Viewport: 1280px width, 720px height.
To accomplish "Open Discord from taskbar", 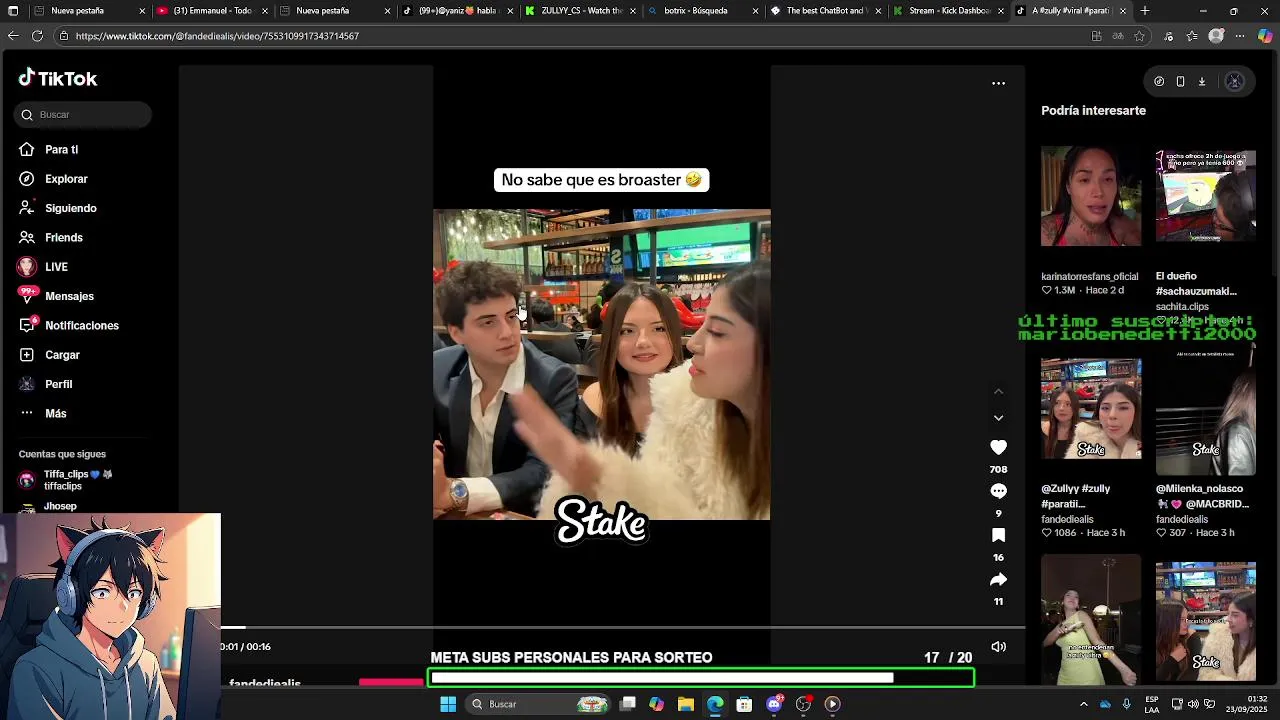I will (774, 704).
